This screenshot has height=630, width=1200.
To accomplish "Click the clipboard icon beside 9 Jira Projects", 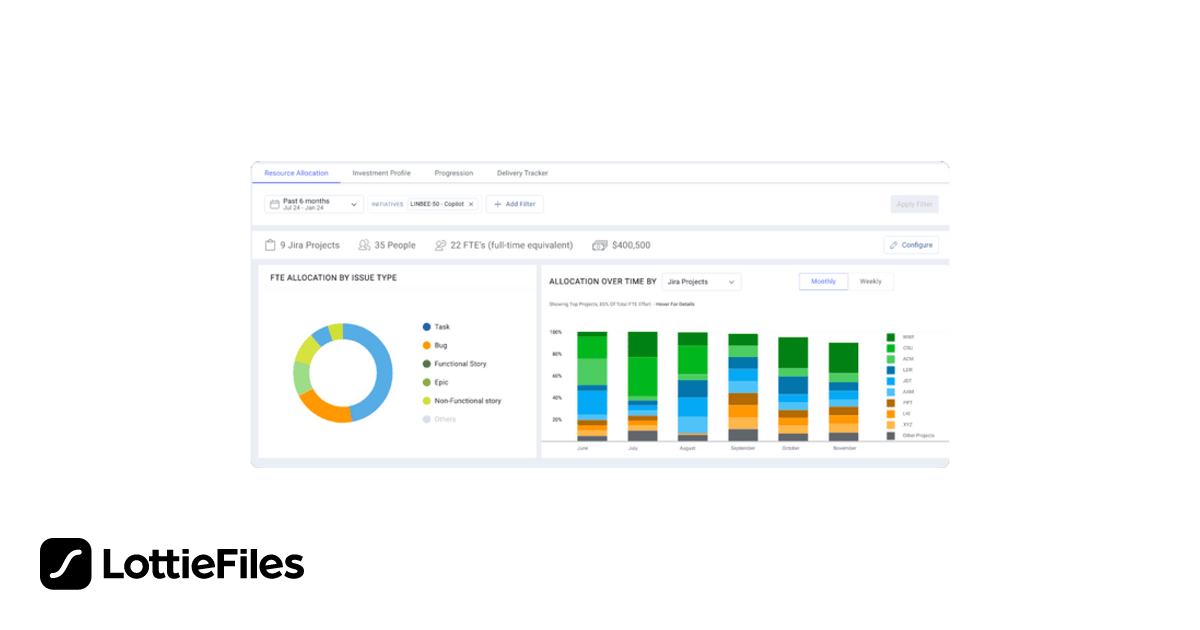I will point(272,244).
